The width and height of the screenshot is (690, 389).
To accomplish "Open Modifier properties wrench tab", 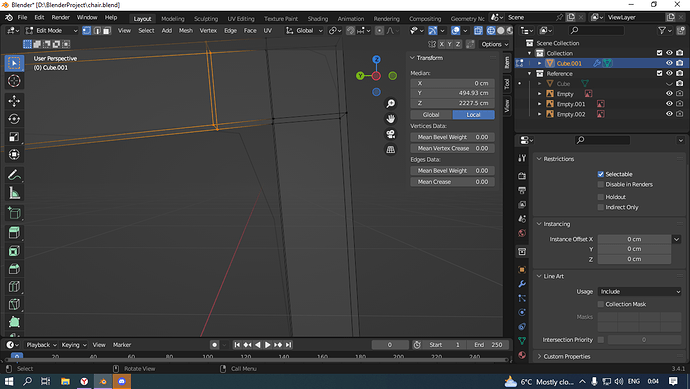I will [x=522, y=284].
